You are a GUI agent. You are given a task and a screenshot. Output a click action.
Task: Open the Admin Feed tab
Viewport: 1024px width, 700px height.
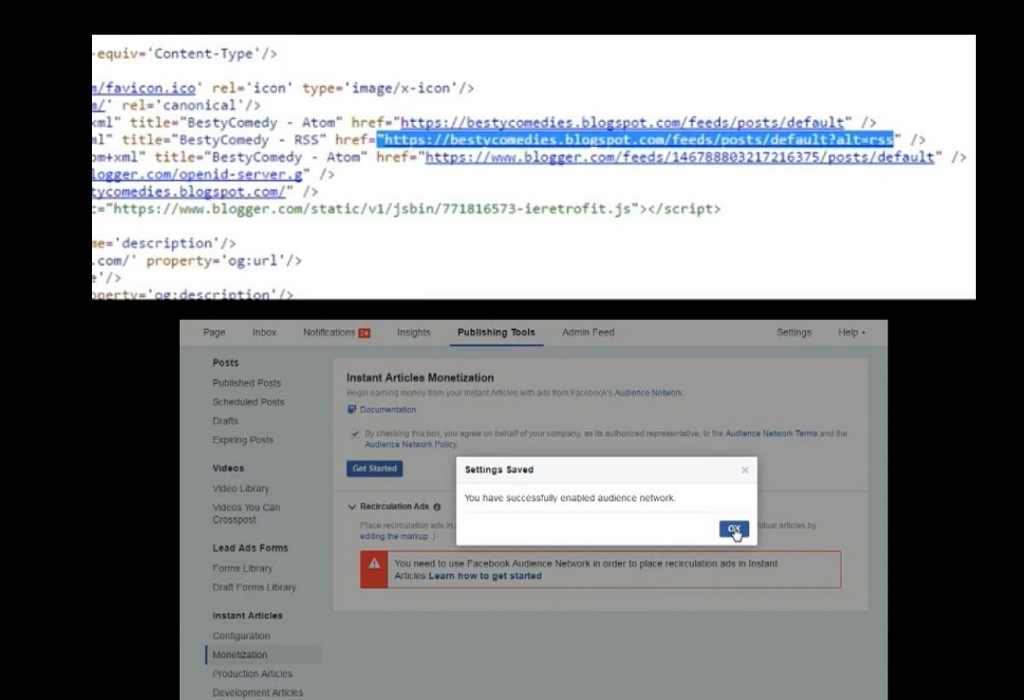point(588,332)
